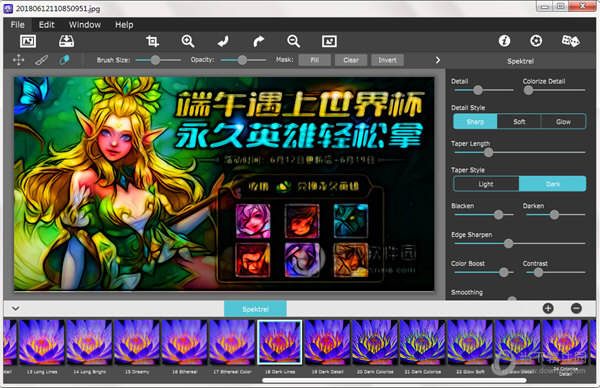Click the Clear mask button
600x388 pixels.
point(351,60)
